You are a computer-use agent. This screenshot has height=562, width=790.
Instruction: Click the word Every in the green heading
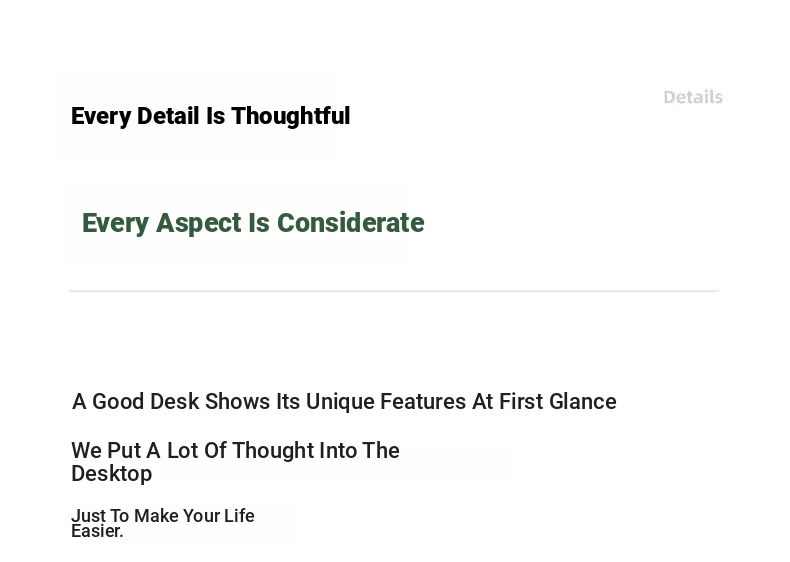pos(115,224)
